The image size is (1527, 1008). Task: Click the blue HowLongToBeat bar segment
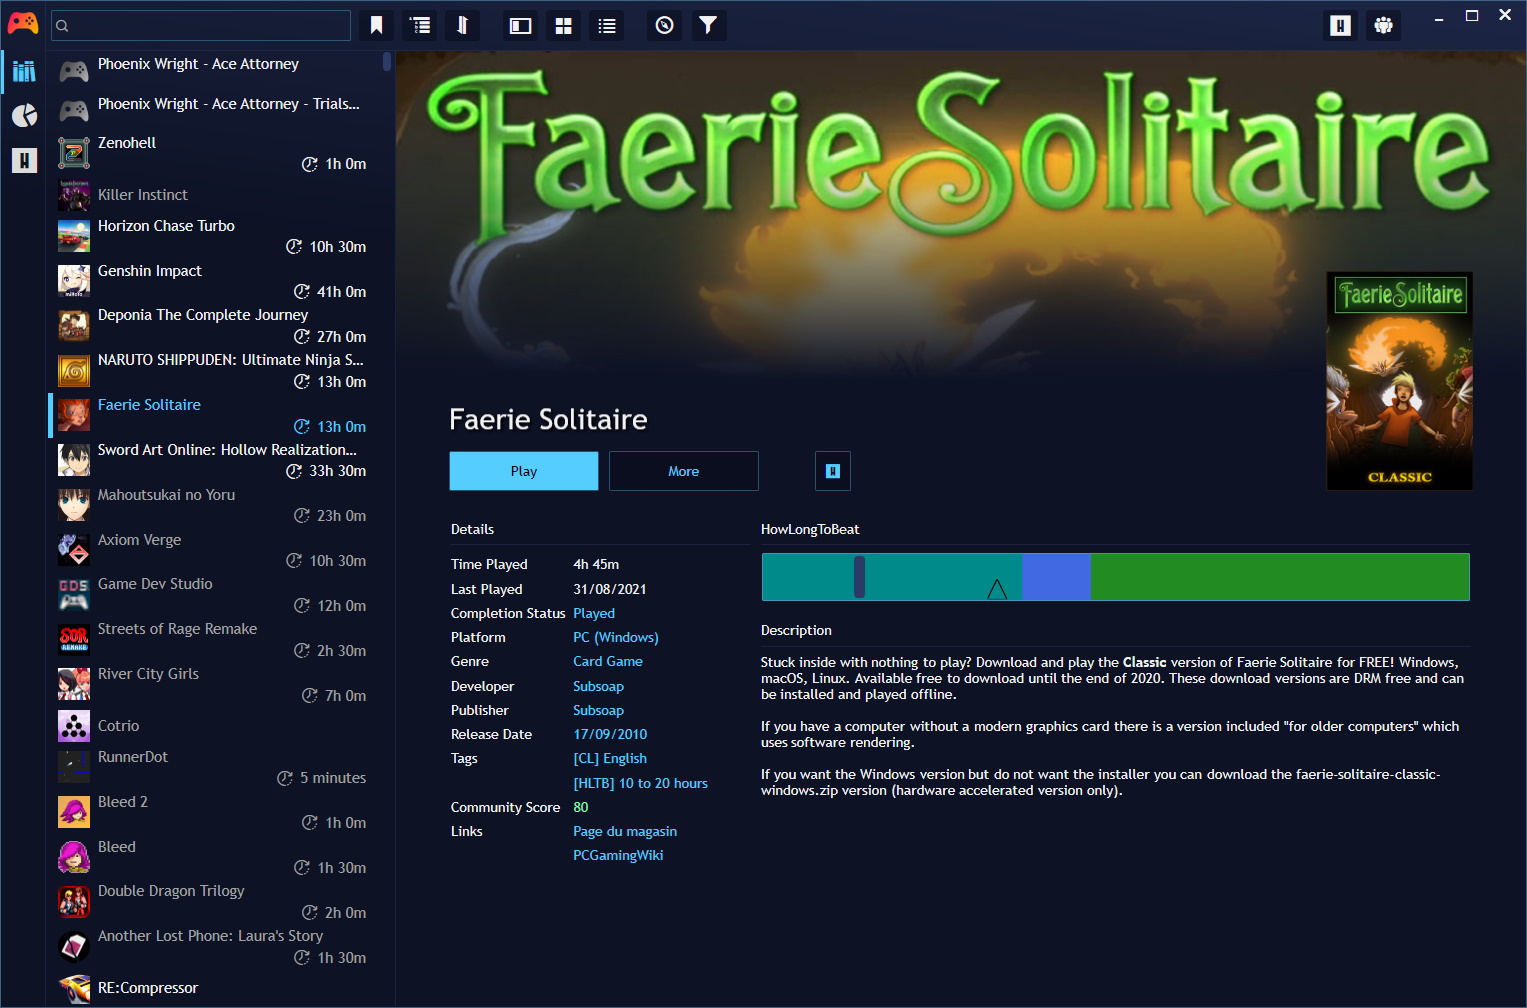(x=1056, y=577)
